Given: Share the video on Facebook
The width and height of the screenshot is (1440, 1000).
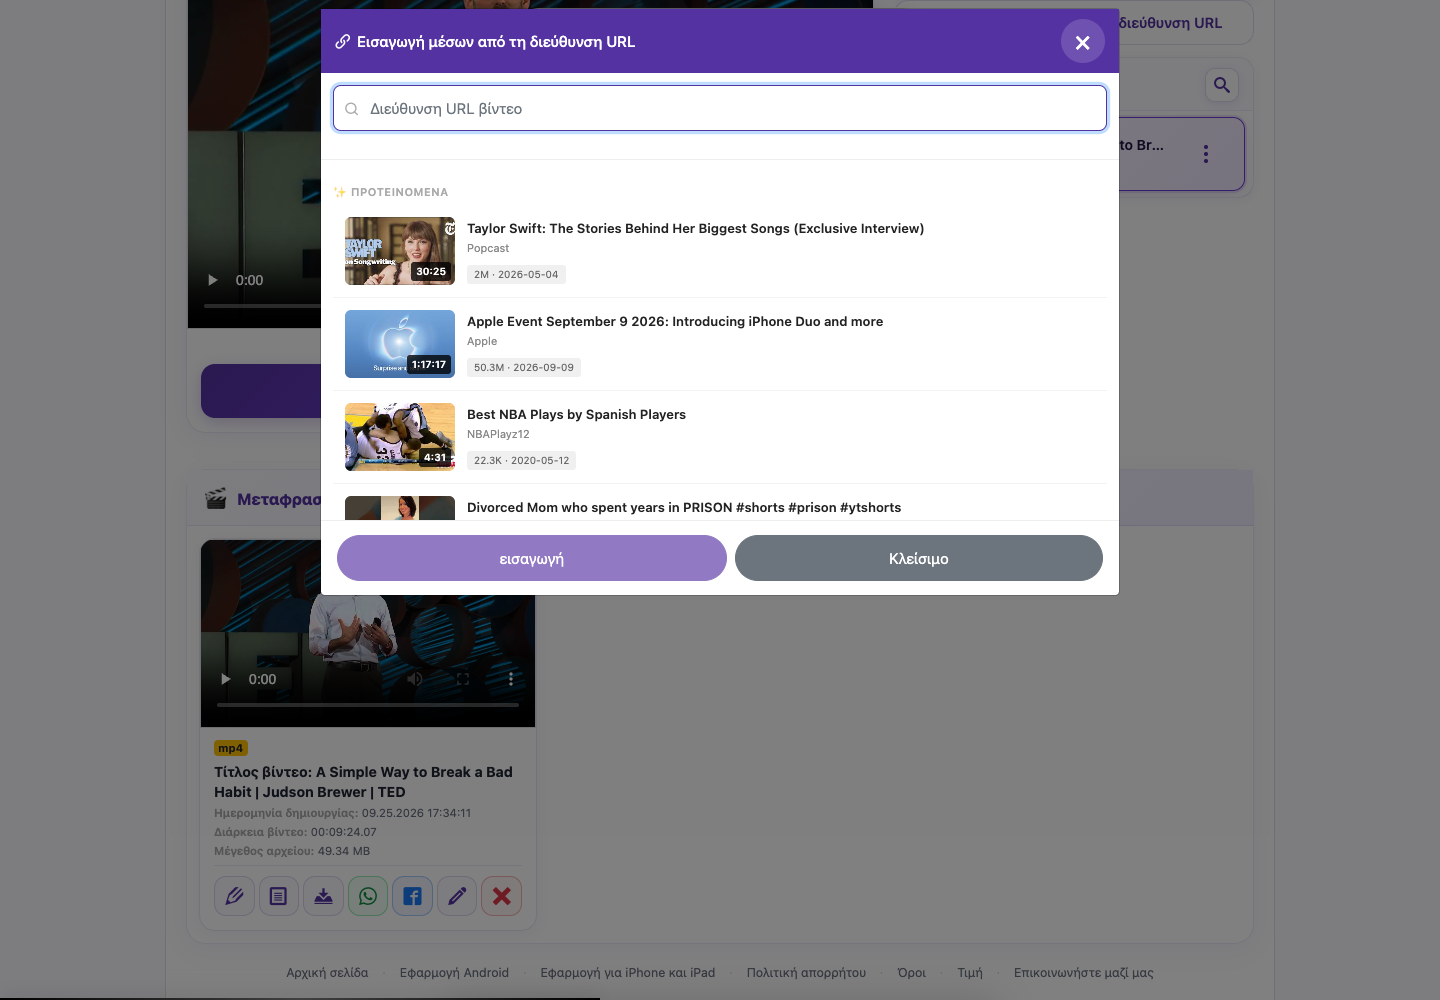Looking at the screenshot, I should click(413, 896).
